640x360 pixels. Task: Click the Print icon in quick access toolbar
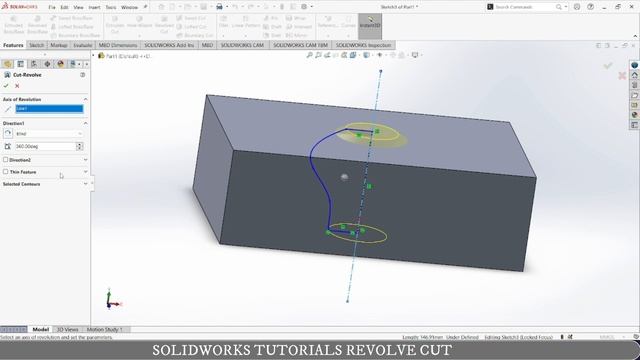point(219,7)
